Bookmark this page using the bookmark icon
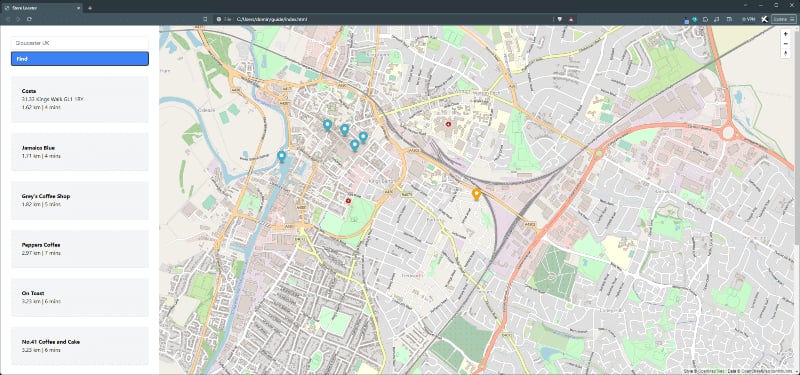 point(205,19)
